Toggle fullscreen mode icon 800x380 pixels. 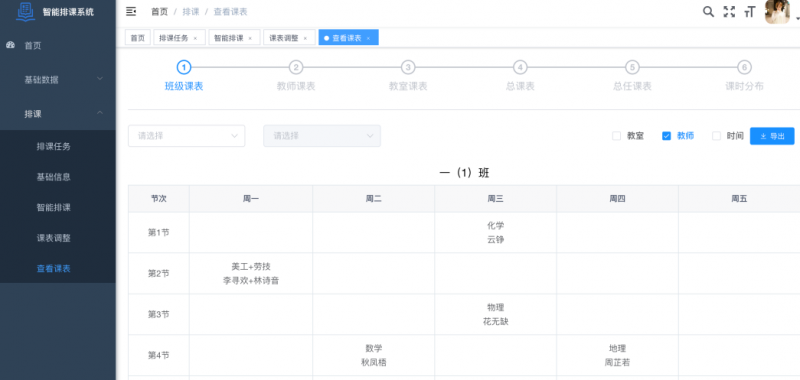pyautogui.click(x=729, y=12)
